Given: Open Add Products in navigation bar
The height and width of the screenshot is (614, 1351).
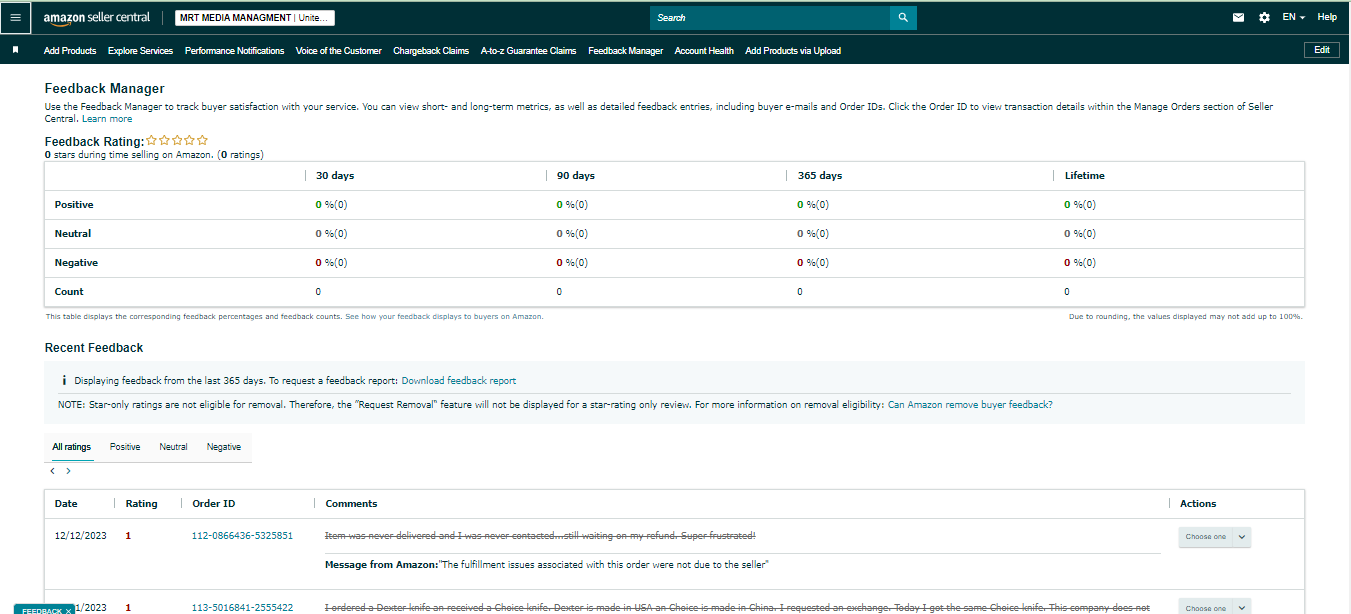Looking at the screenshot, I should pyautogui.click(x=70, y=51).
